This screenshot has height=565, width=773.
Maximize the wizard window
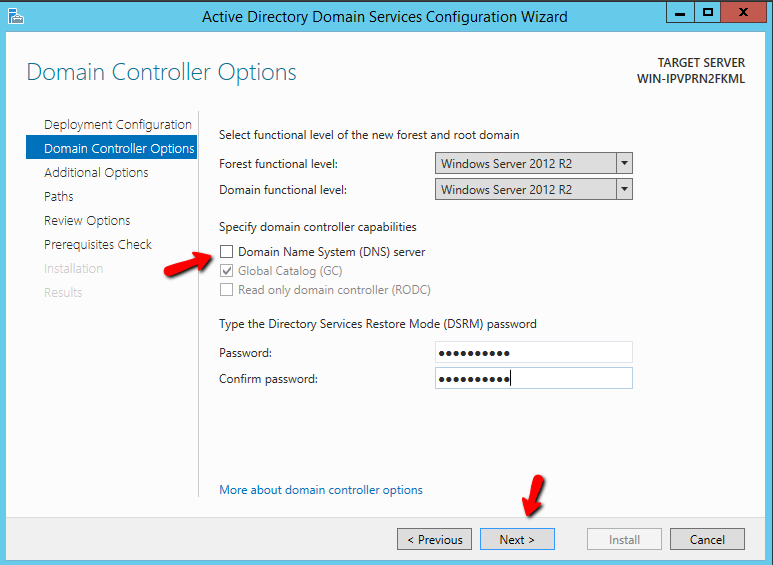point(707,12)
